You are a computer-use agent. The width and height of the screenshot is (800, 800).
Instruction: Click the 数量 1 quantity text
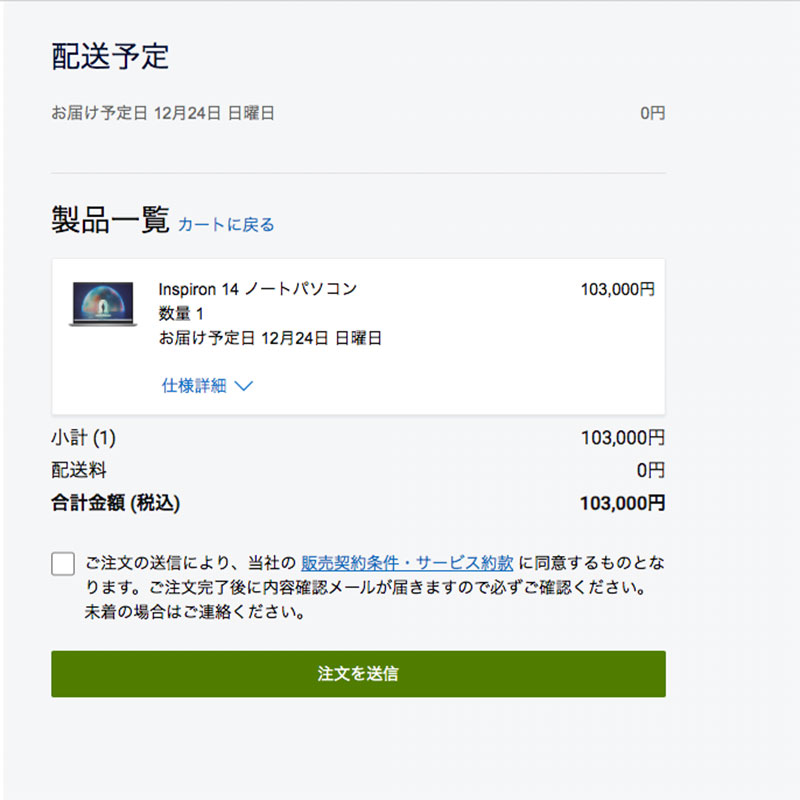pyautogui.click(x=181, y=314)
